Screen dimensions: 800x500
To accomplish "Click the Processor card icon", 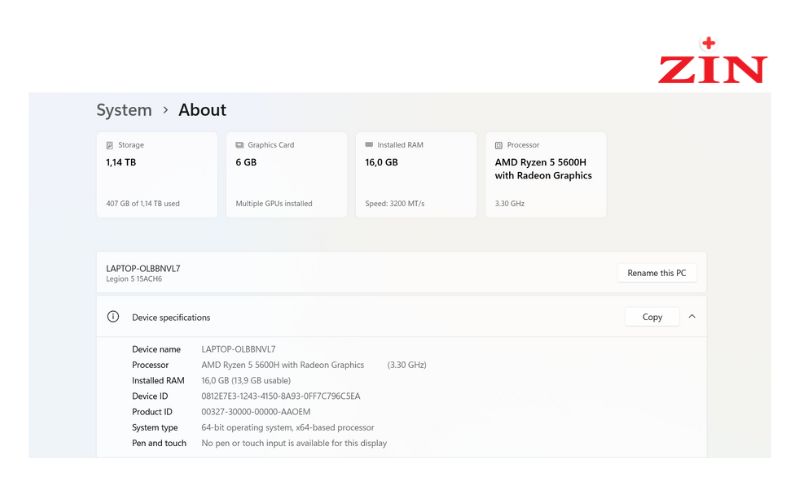I will click(498, 145).
